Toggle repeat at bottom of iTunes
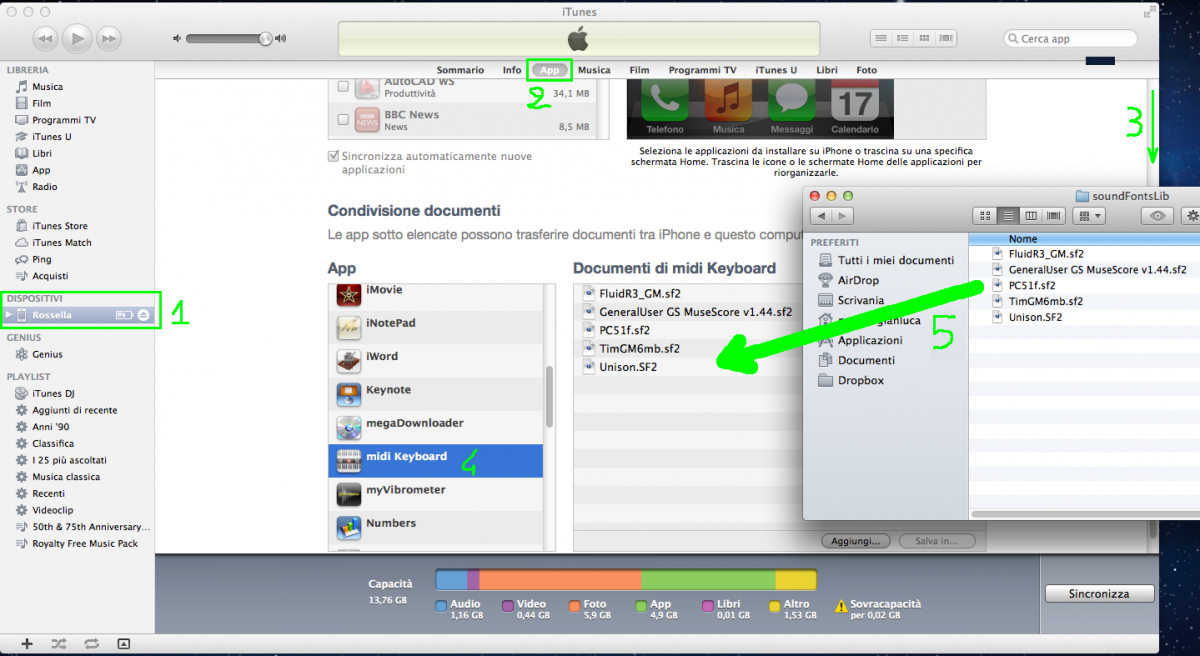1200x656 pixels. 91,644
